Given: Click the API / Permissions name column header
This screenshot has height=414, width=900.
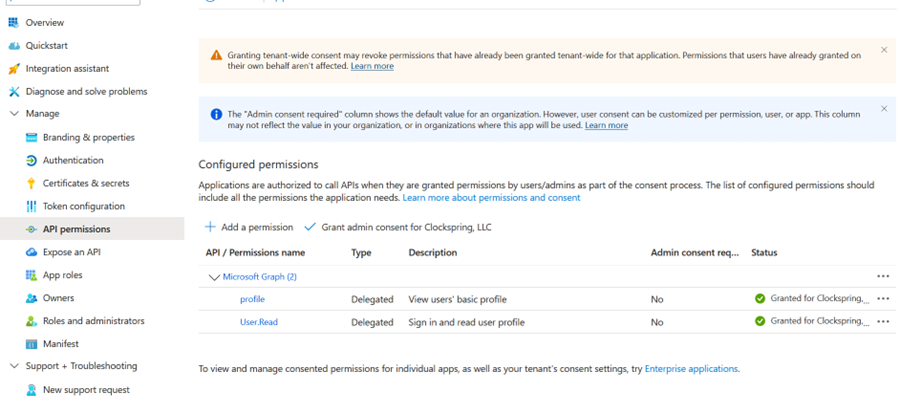Looking at the screenshot, I should [255, 253].
